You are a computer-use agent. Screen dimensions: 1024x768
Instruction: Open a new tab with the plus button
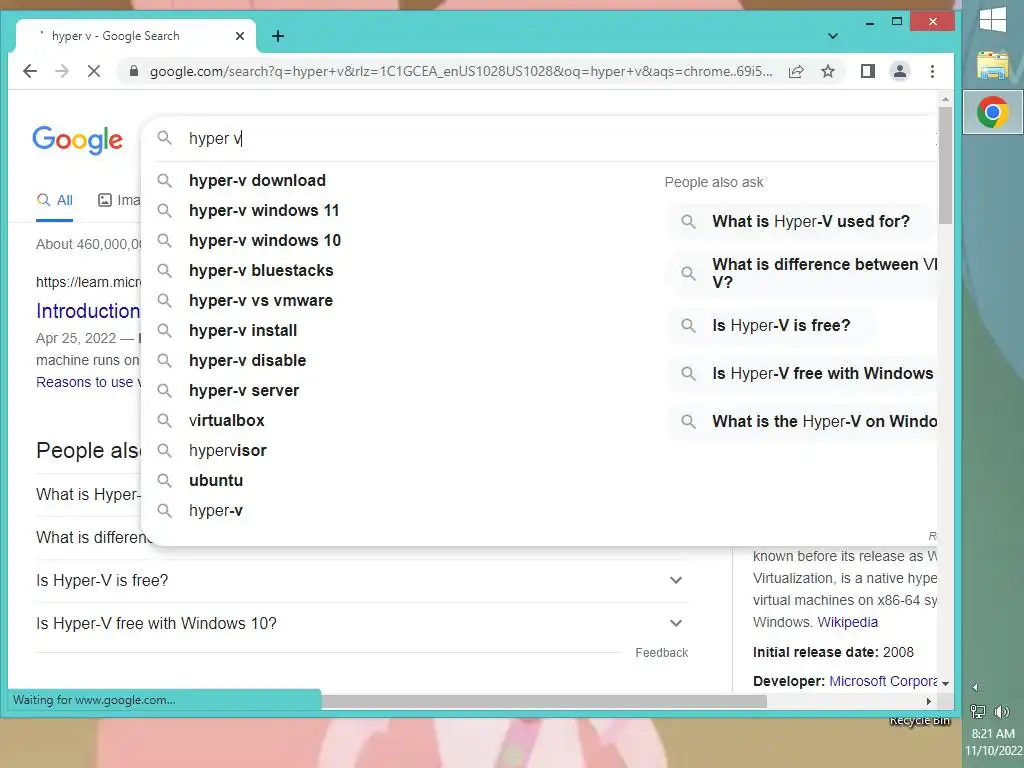278,36
